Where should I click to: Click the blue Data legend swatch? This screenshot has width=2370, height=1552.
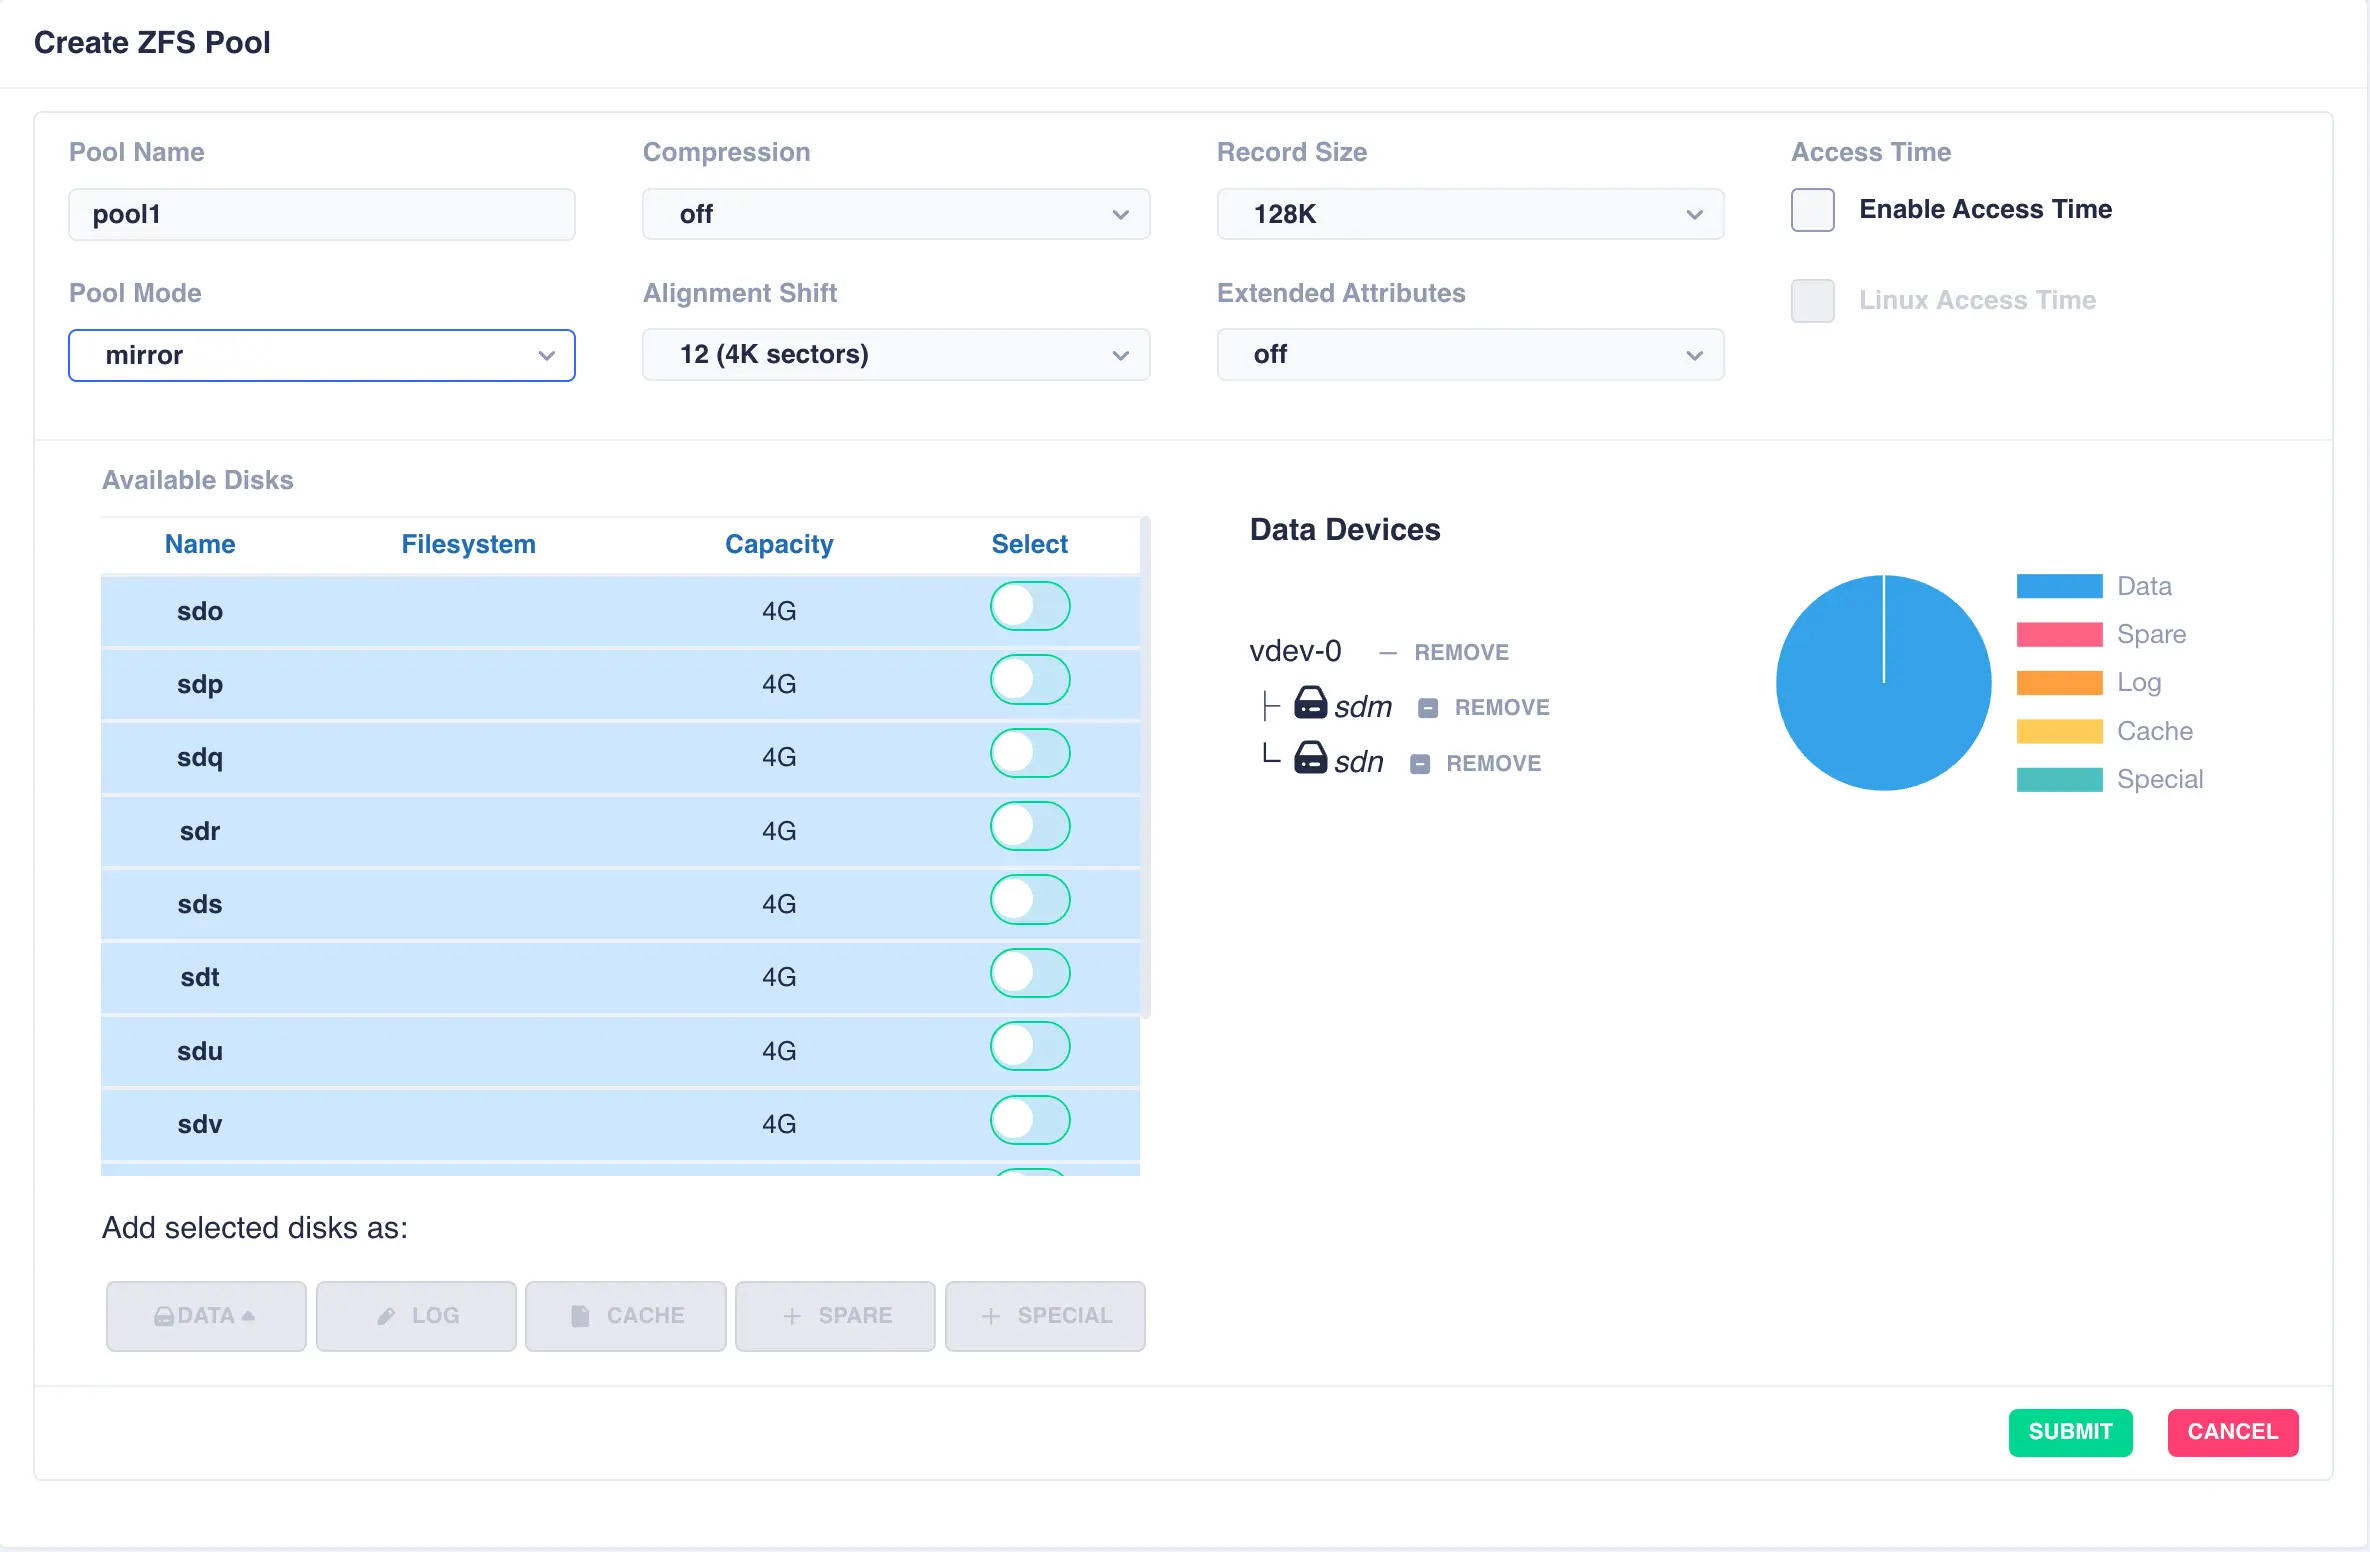[2059, 586]
